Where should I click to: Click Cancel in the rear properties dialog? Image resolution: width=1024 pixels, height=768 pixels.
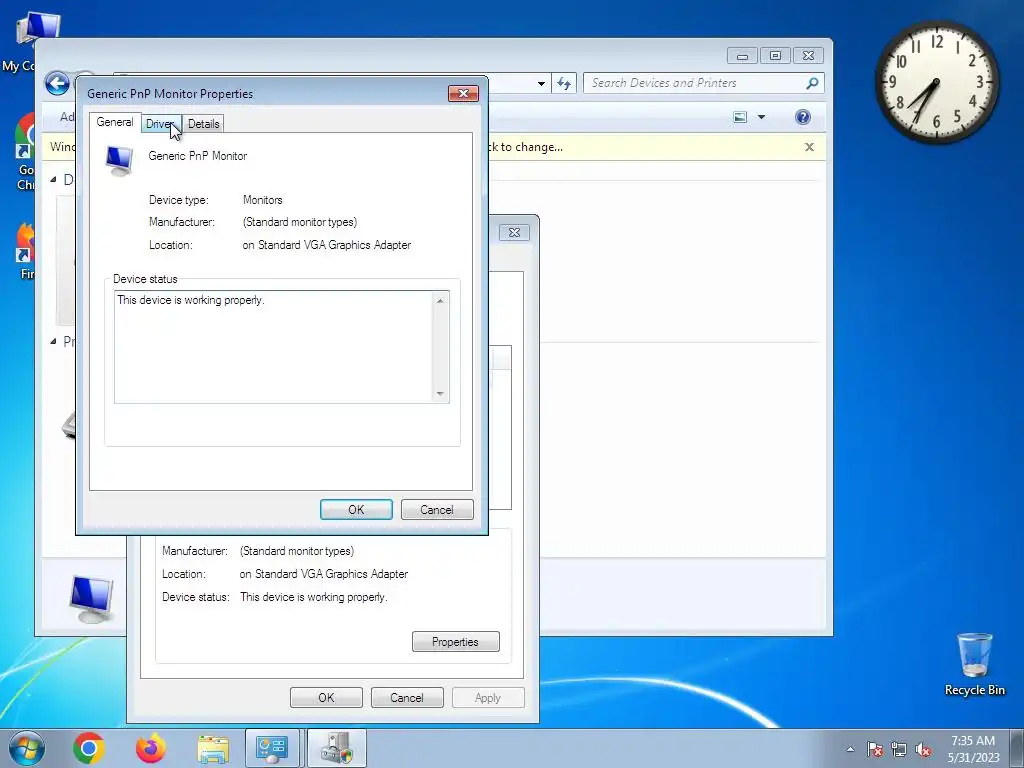(x=407, y=697)
